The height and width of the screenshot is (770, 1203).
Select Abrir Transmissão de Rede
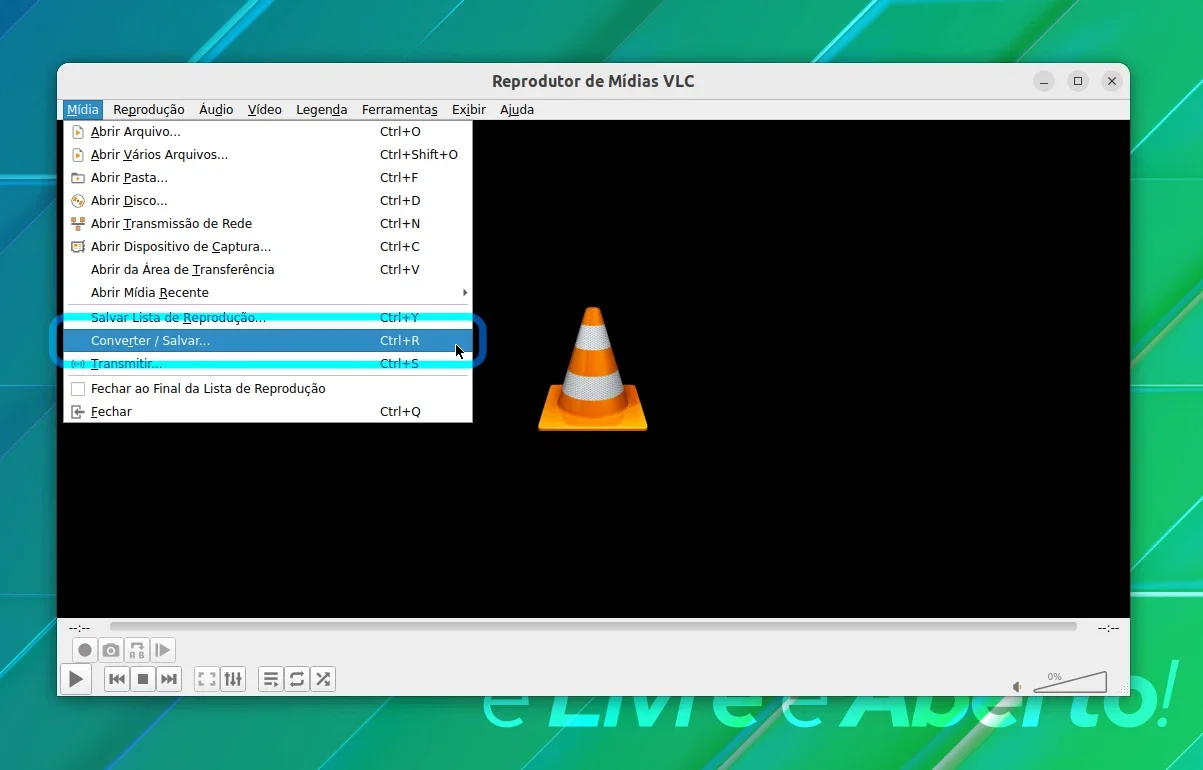tap(268, 223)
